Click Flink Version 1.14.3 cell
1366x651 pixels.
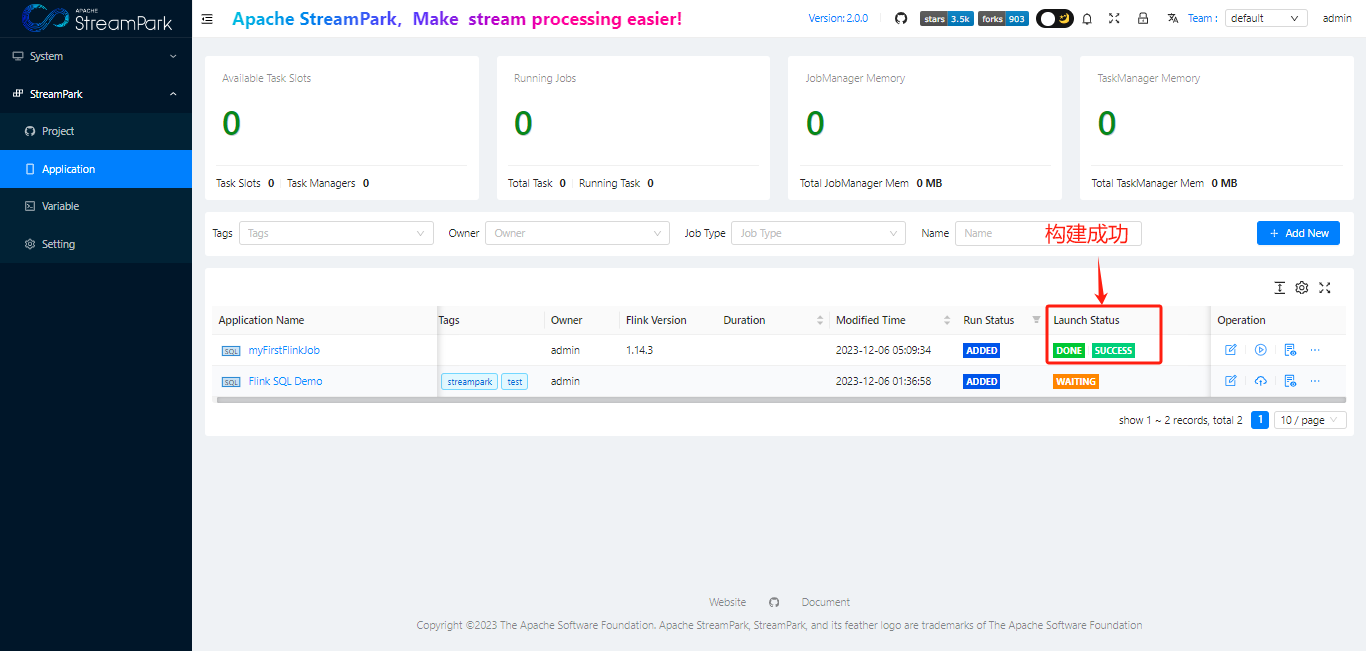[x=639, y=350]
